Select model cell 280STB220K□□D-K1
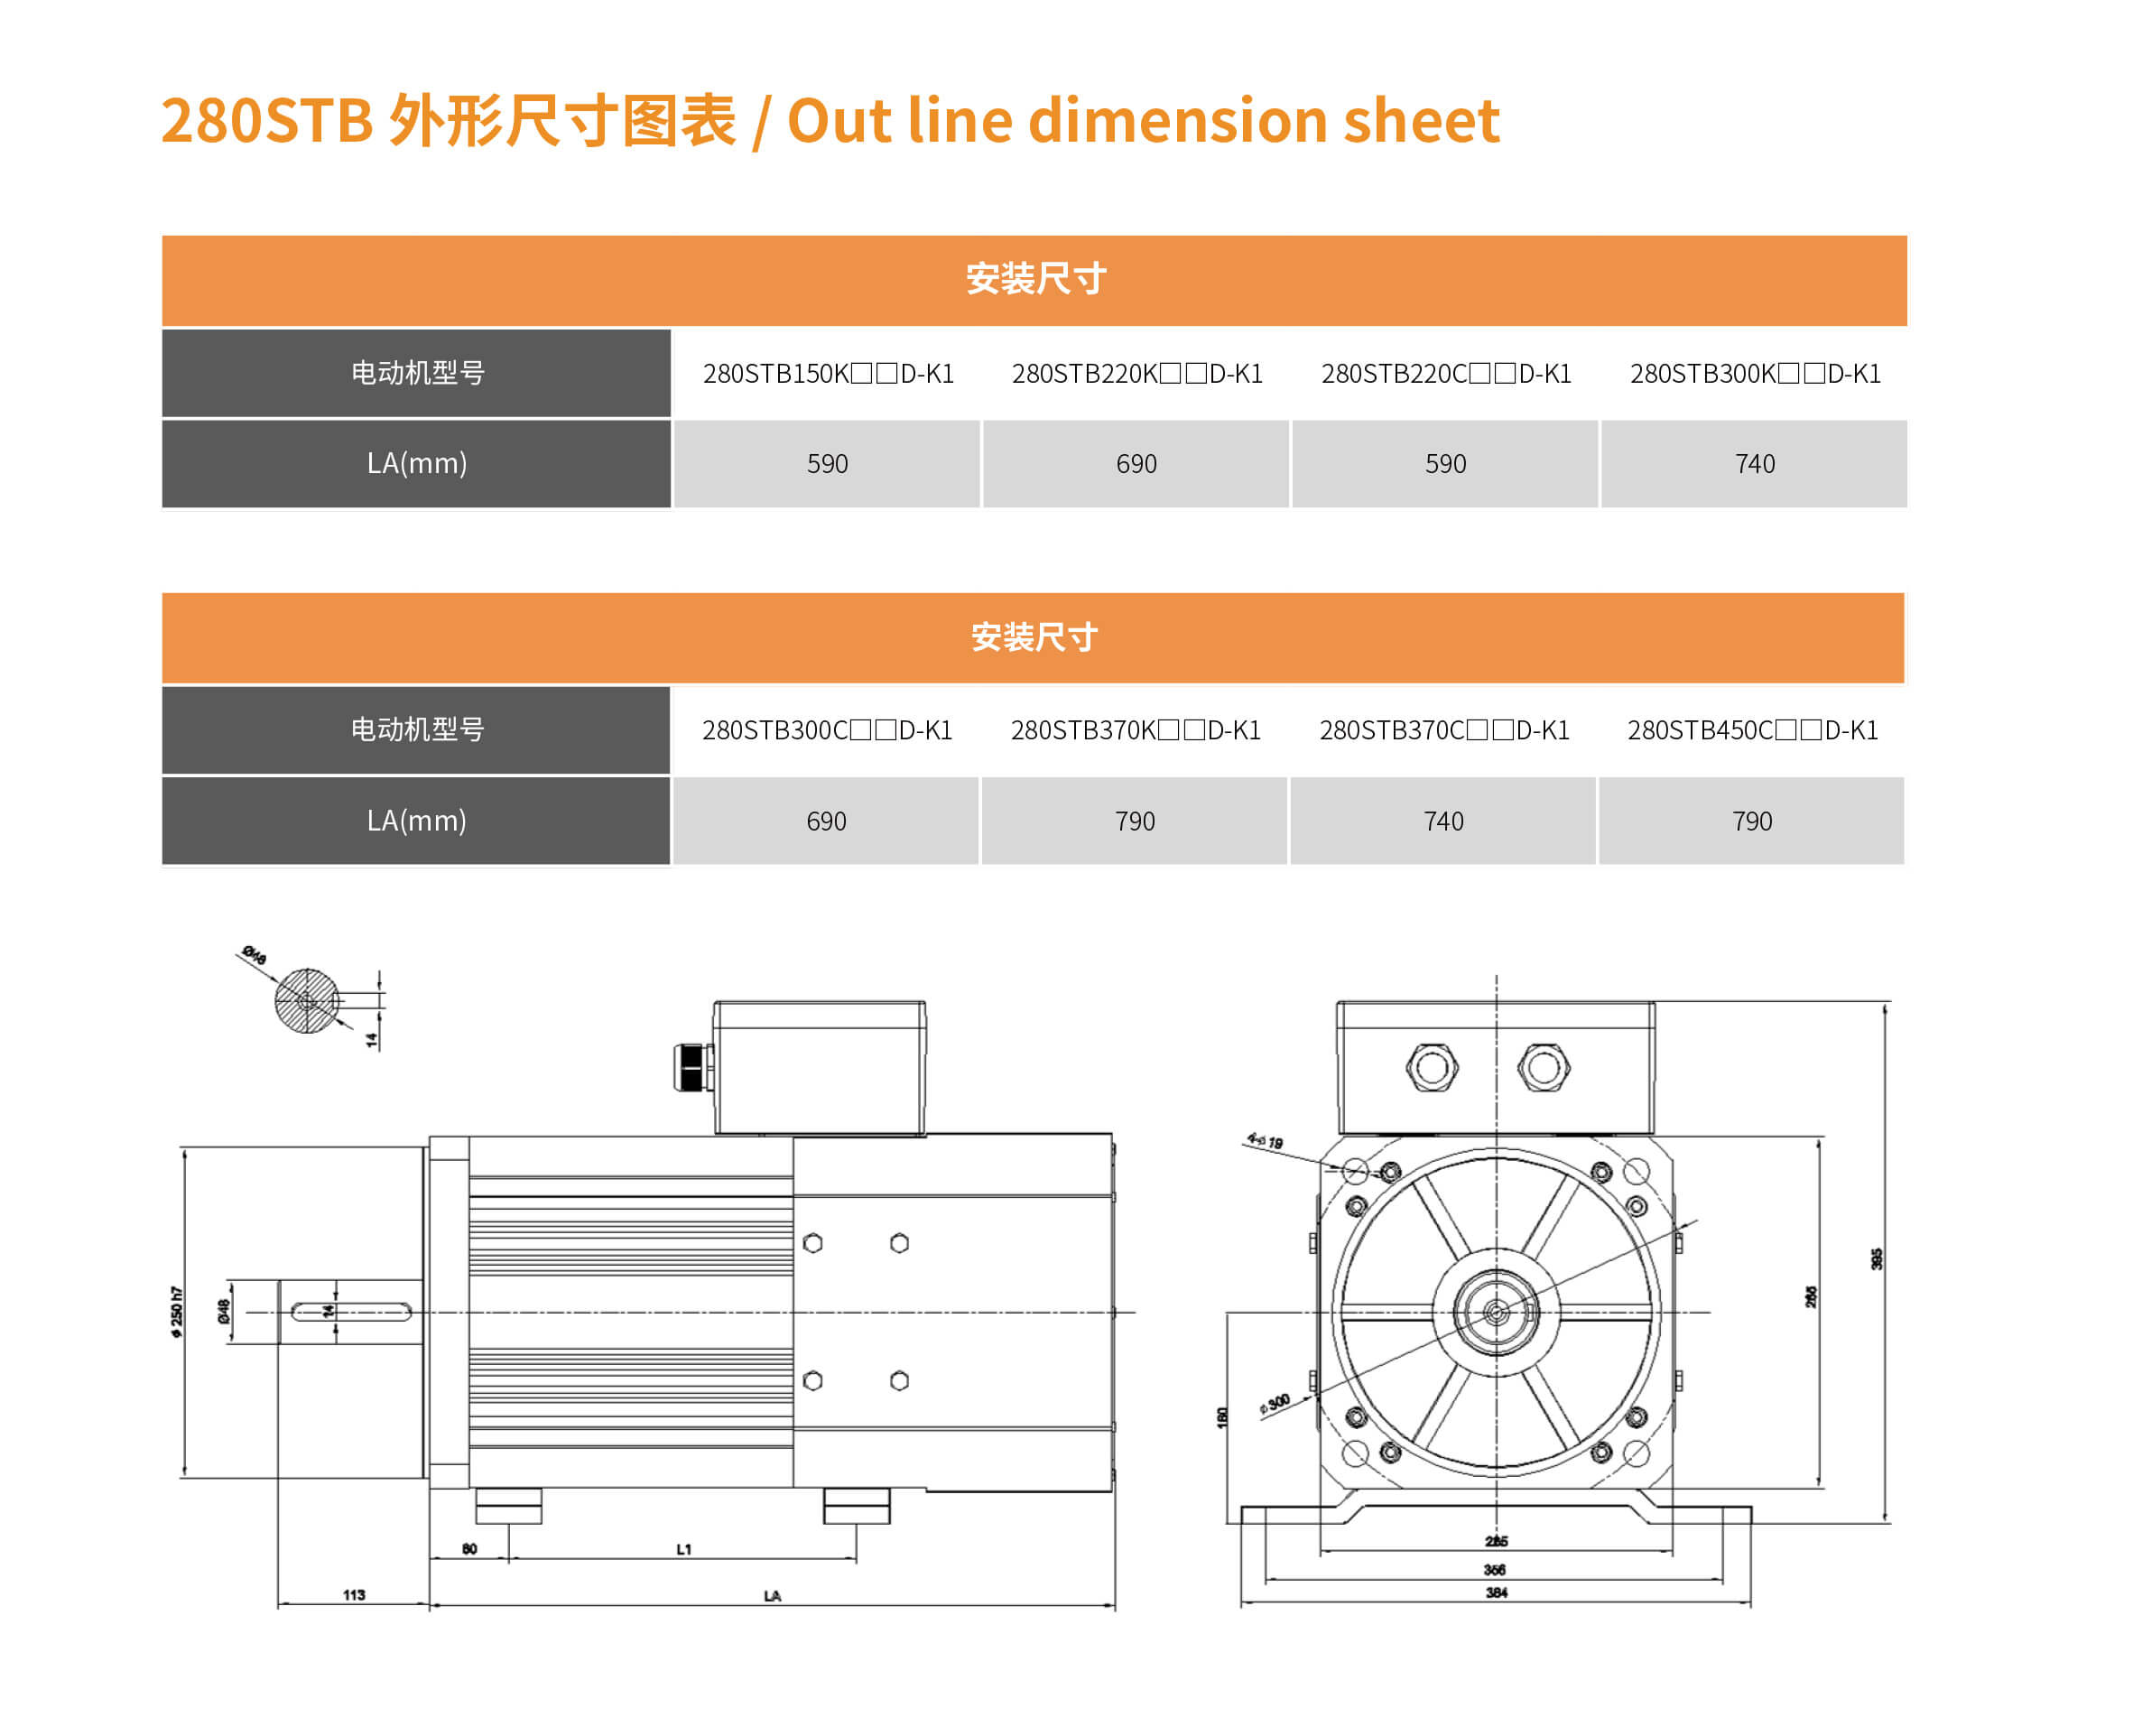Screen dimensions: 2133x1736 coord(1136,373)
